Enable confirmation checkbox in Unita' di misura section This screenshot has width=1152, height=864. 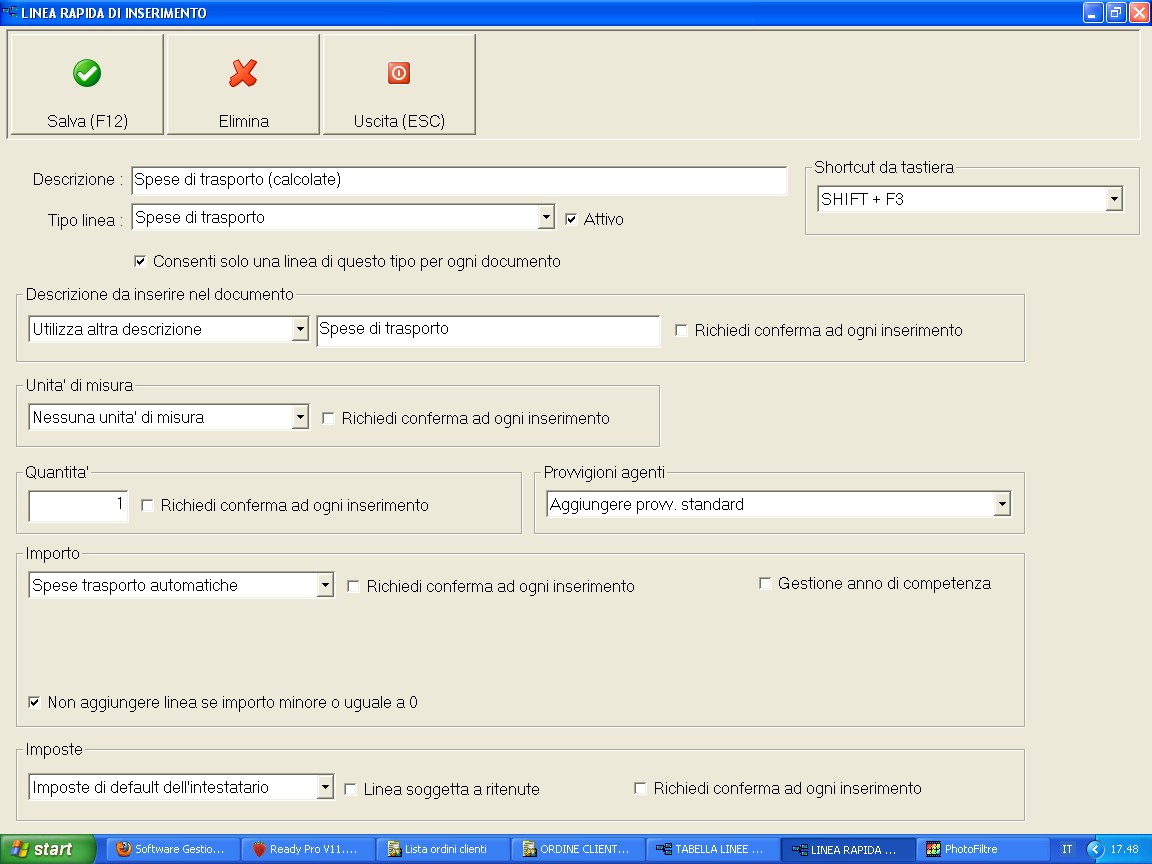328,418
